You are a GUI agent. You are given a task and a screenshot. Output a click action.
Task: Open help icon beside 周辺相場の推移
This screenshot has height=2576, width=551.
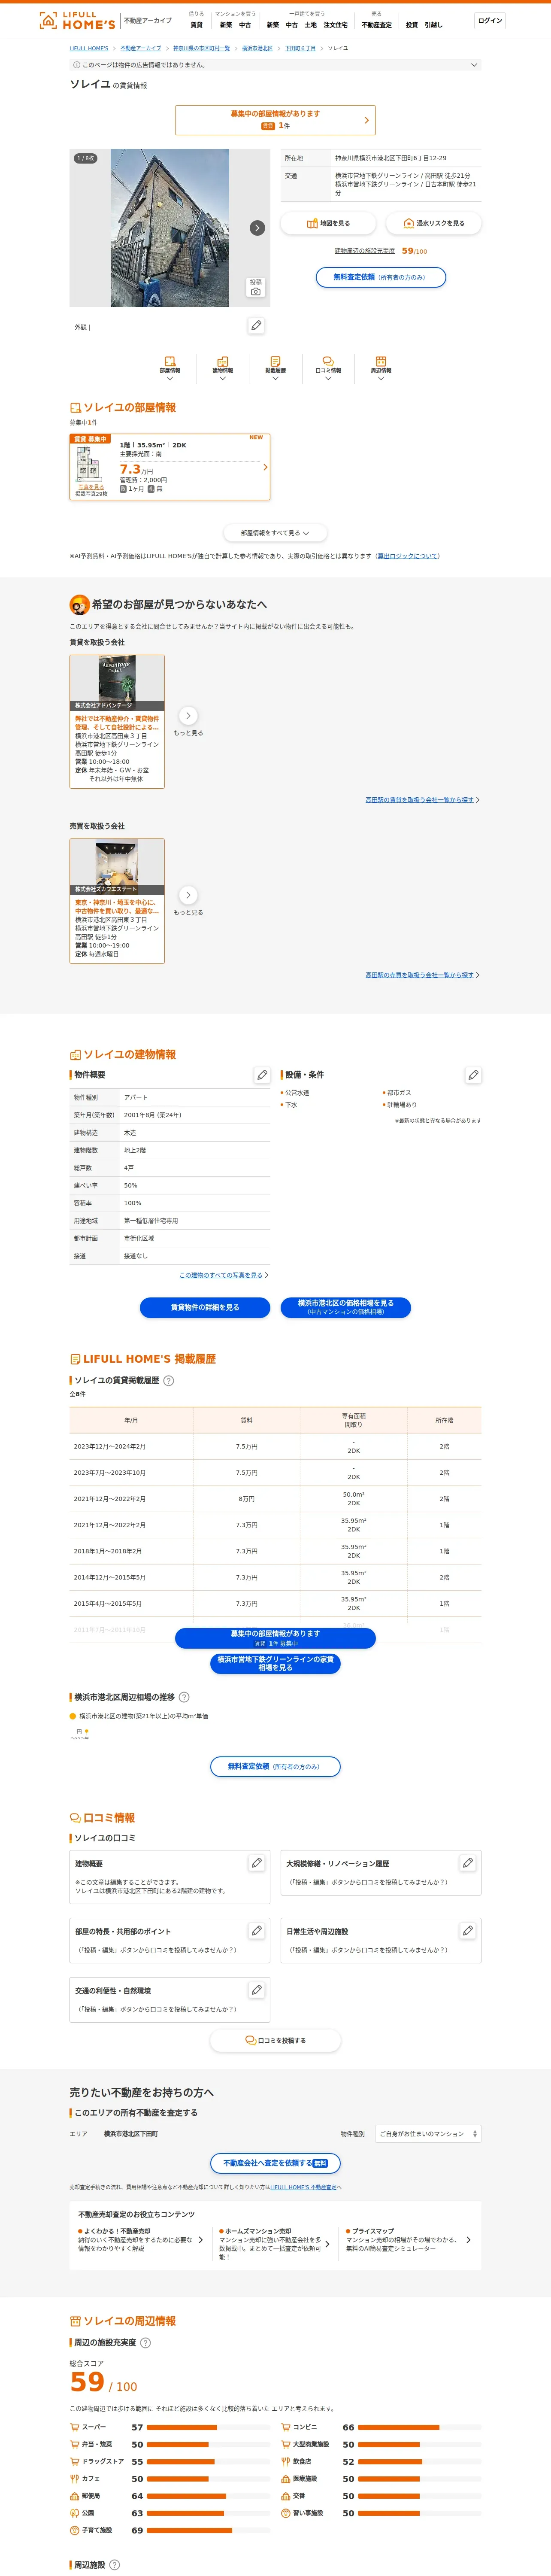point(184,1697)
